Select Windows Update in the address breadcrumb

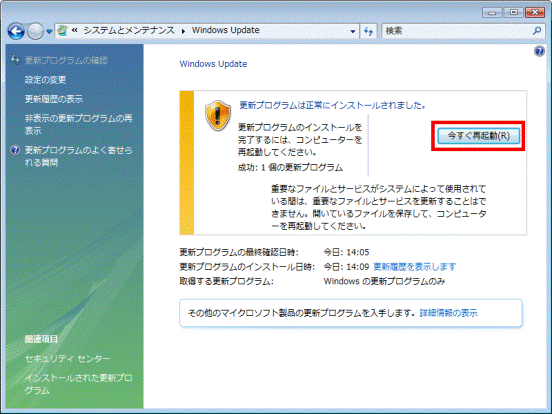tap(225, 30)
